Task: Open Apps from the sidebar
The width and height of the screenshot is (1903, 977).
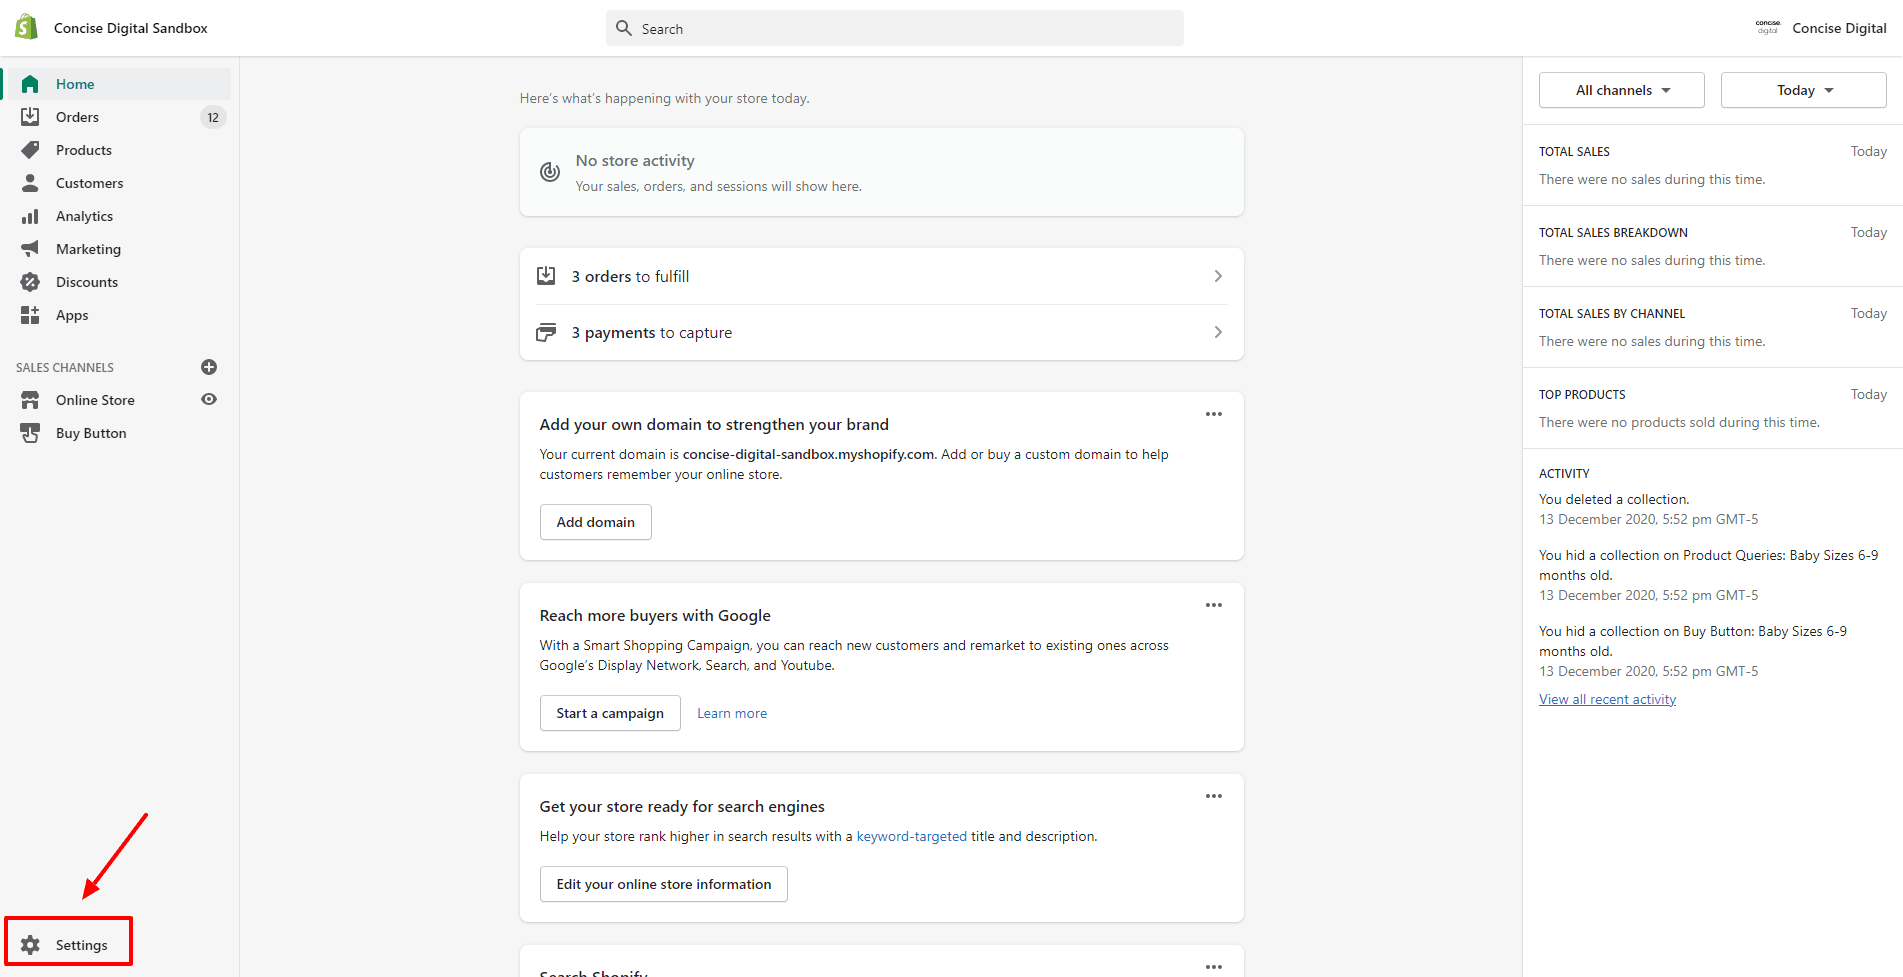Action: coord(71,315)
